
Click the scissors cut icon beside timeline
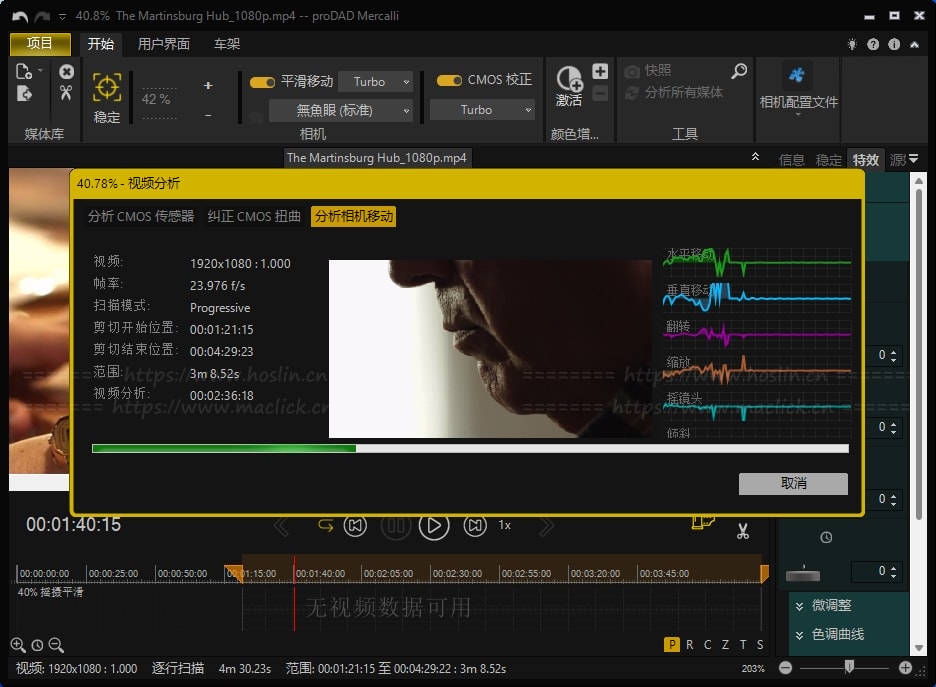click(x=743, y=531)
